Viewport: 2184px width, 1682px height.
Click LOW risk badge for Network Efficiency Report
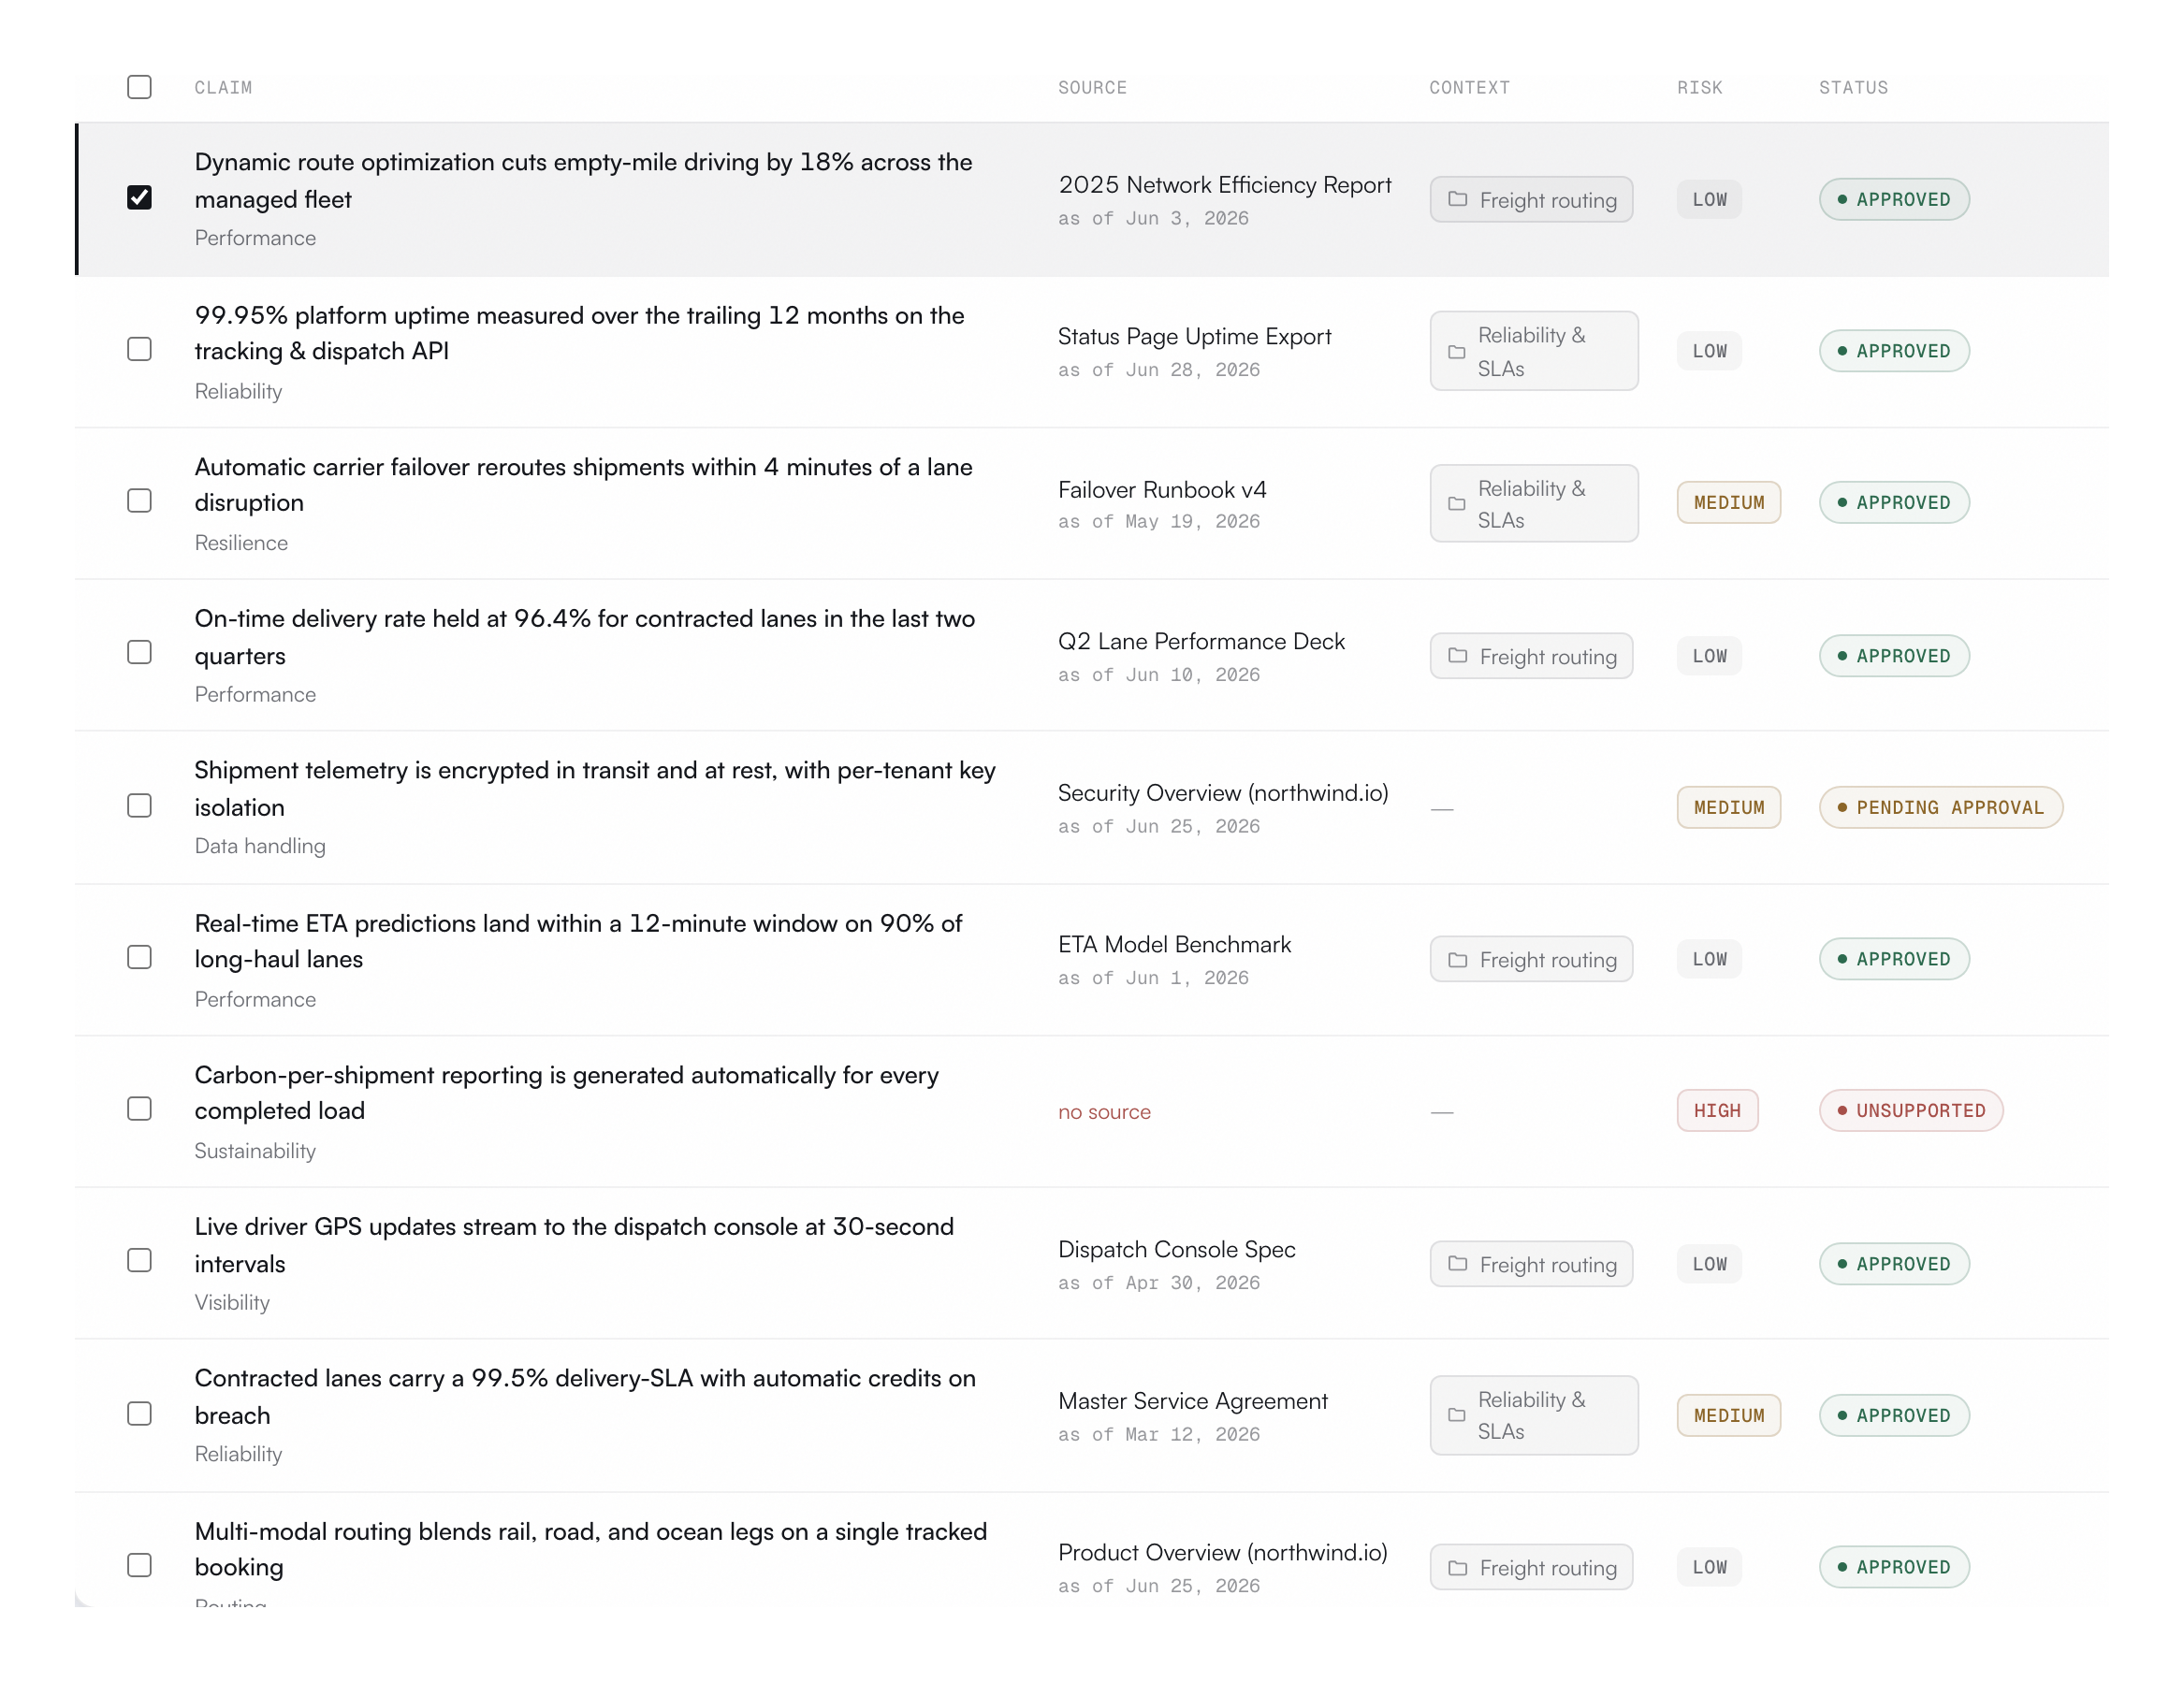1709,200
